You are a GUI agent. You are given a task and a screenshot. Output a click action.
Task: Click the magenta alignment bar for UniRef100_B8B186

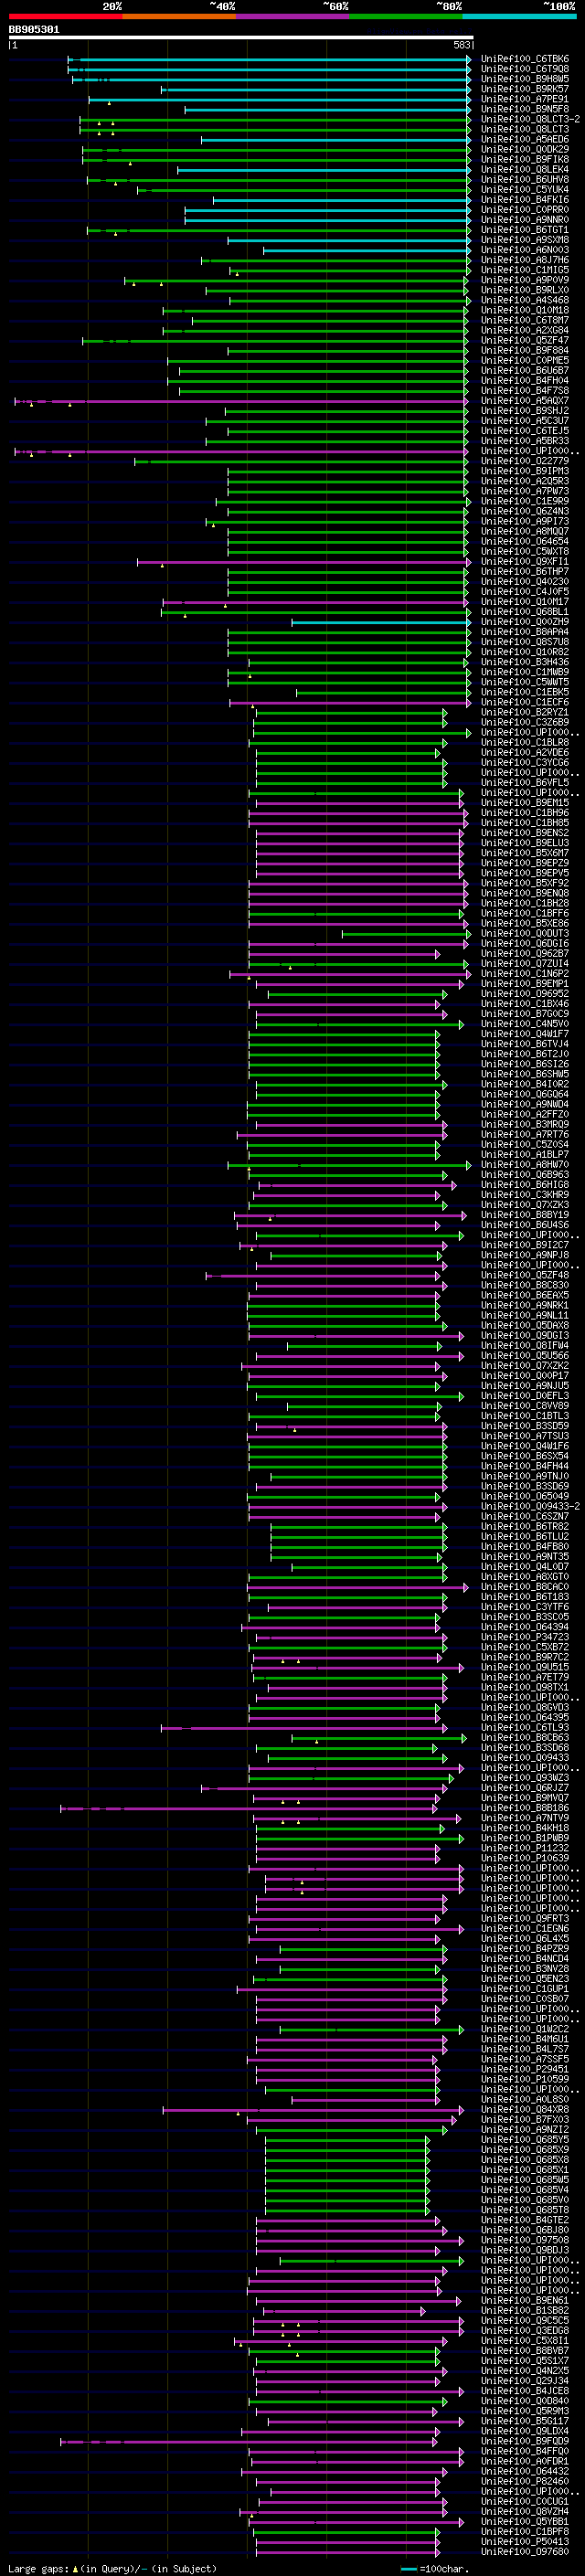coord(249,1808)
